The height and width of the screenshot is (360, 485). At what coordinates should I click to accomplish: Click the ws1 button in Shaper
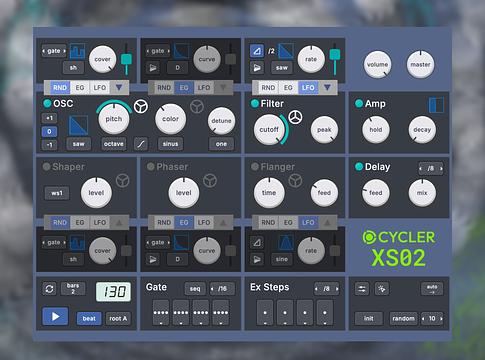coord(57,193)
